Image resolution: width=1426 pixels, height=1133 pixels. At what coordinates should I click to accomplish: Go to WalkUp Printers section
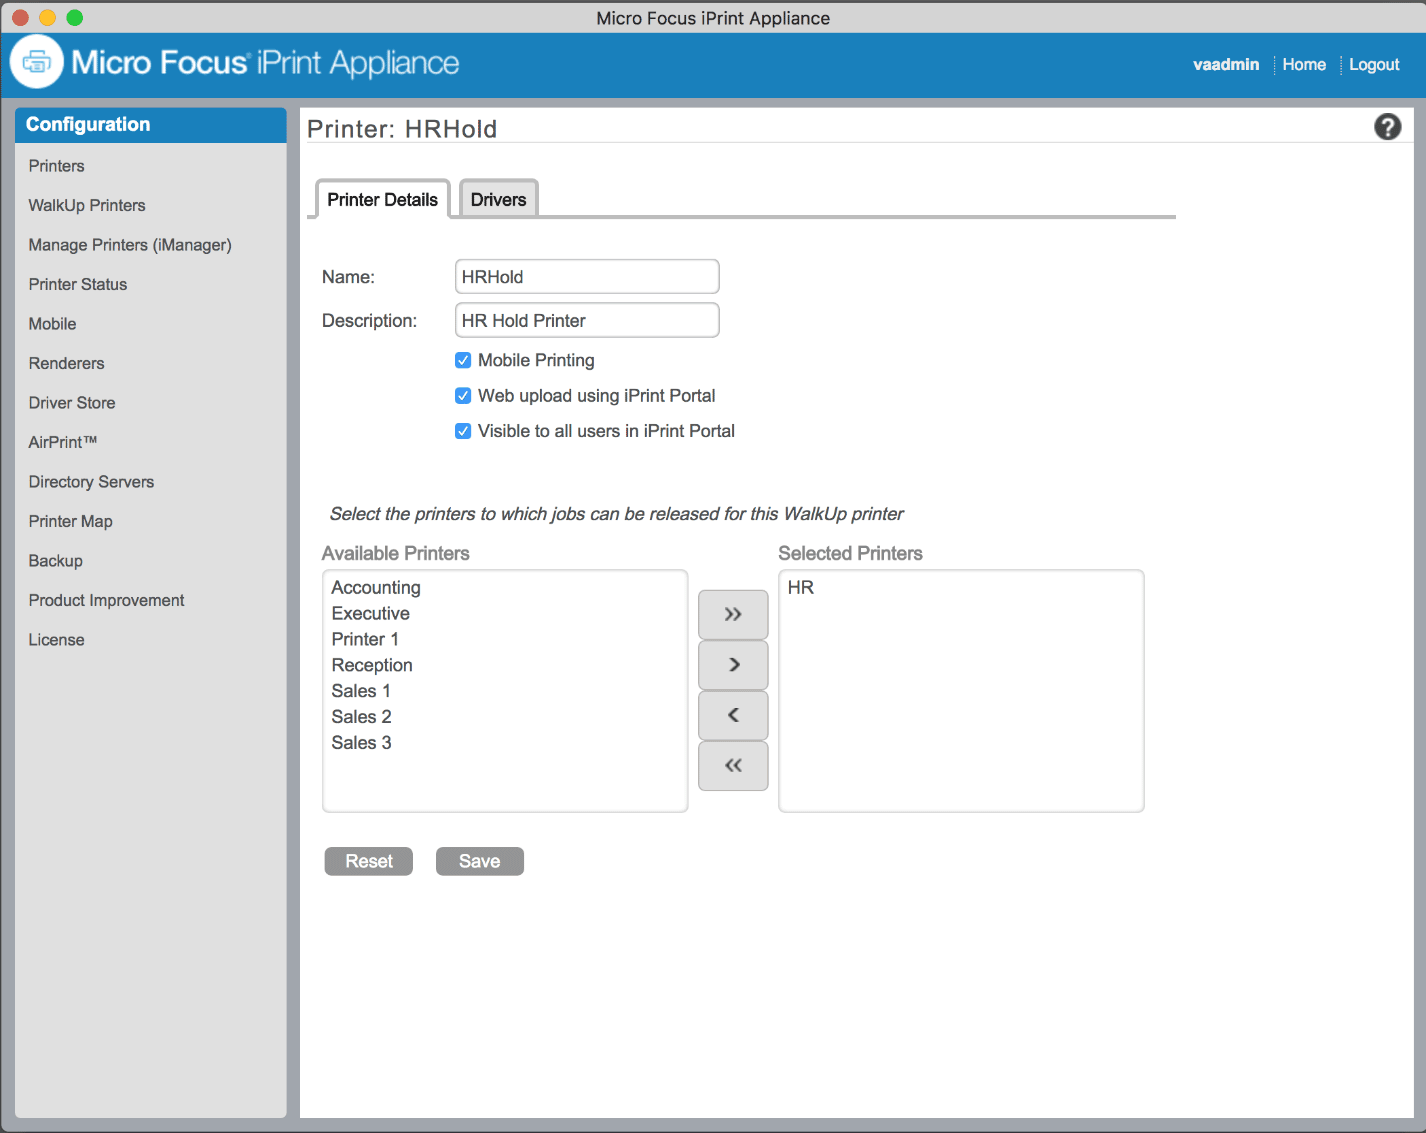click(x=87, y=205)
